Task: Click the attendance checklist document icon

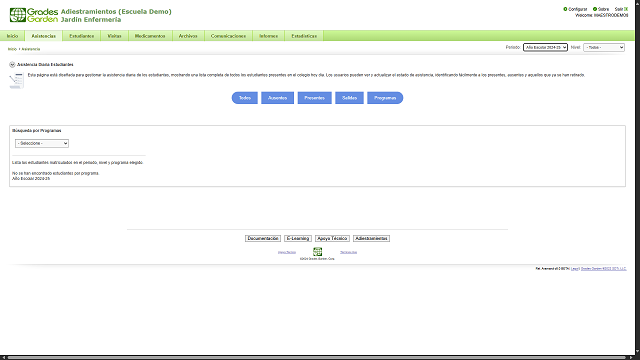Action: click(x=16, y=80)
